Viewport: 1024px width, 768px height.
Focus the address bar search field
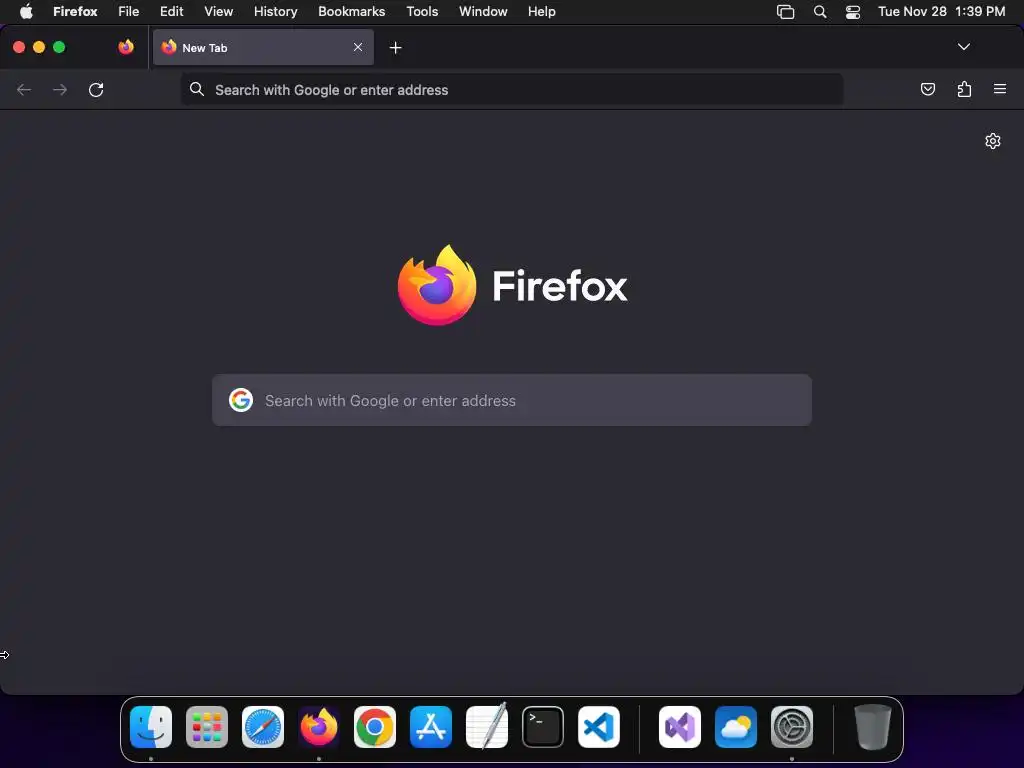pyautogui.click(x=512, y=89)
